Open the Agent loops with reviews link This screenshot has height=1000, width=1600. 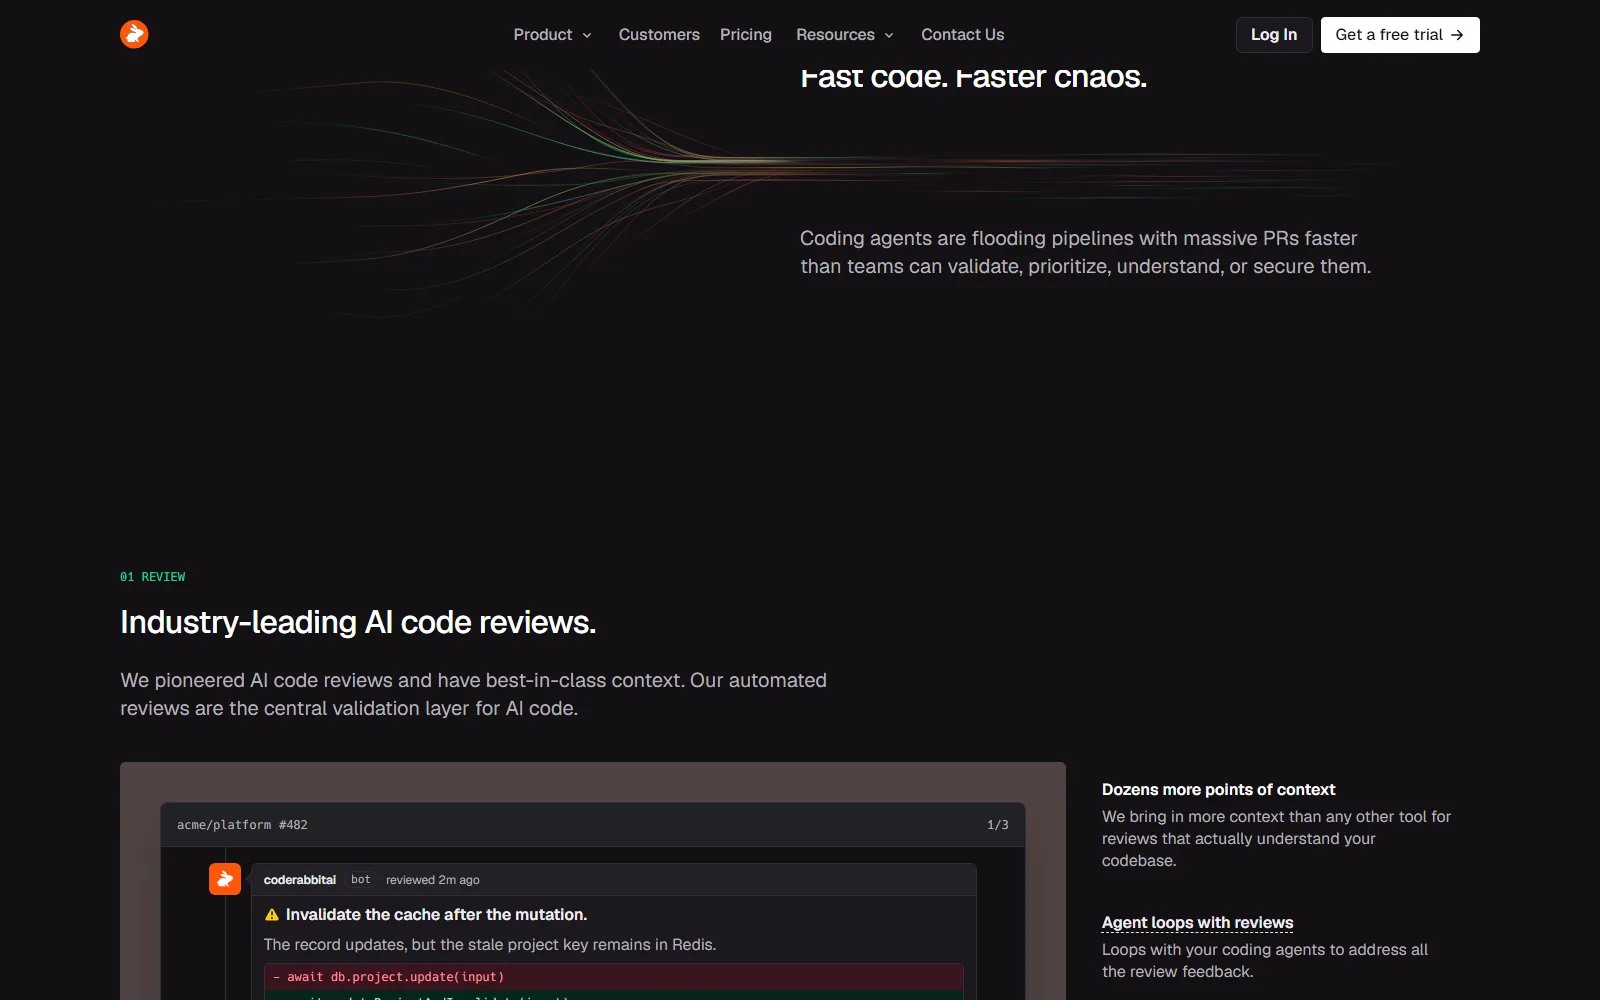[x=1197, y=922]
